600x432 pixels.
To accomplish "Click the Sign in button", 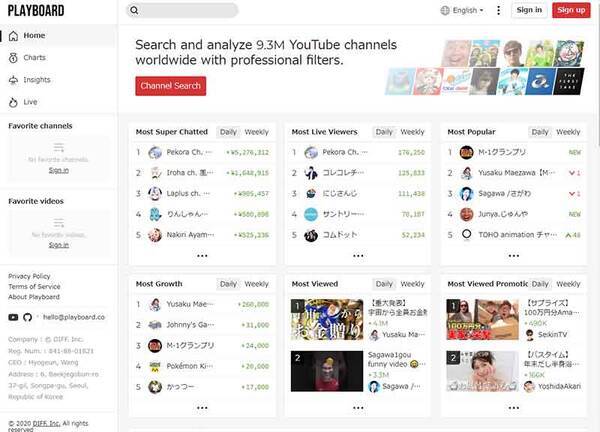I will tap(529, 10).
